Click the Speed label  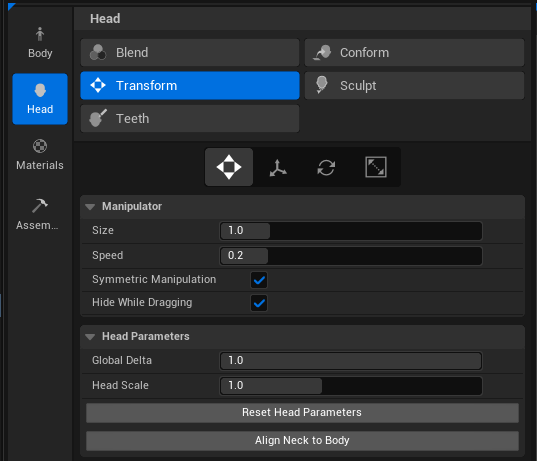pyautogui.click(x=108, y=256)
